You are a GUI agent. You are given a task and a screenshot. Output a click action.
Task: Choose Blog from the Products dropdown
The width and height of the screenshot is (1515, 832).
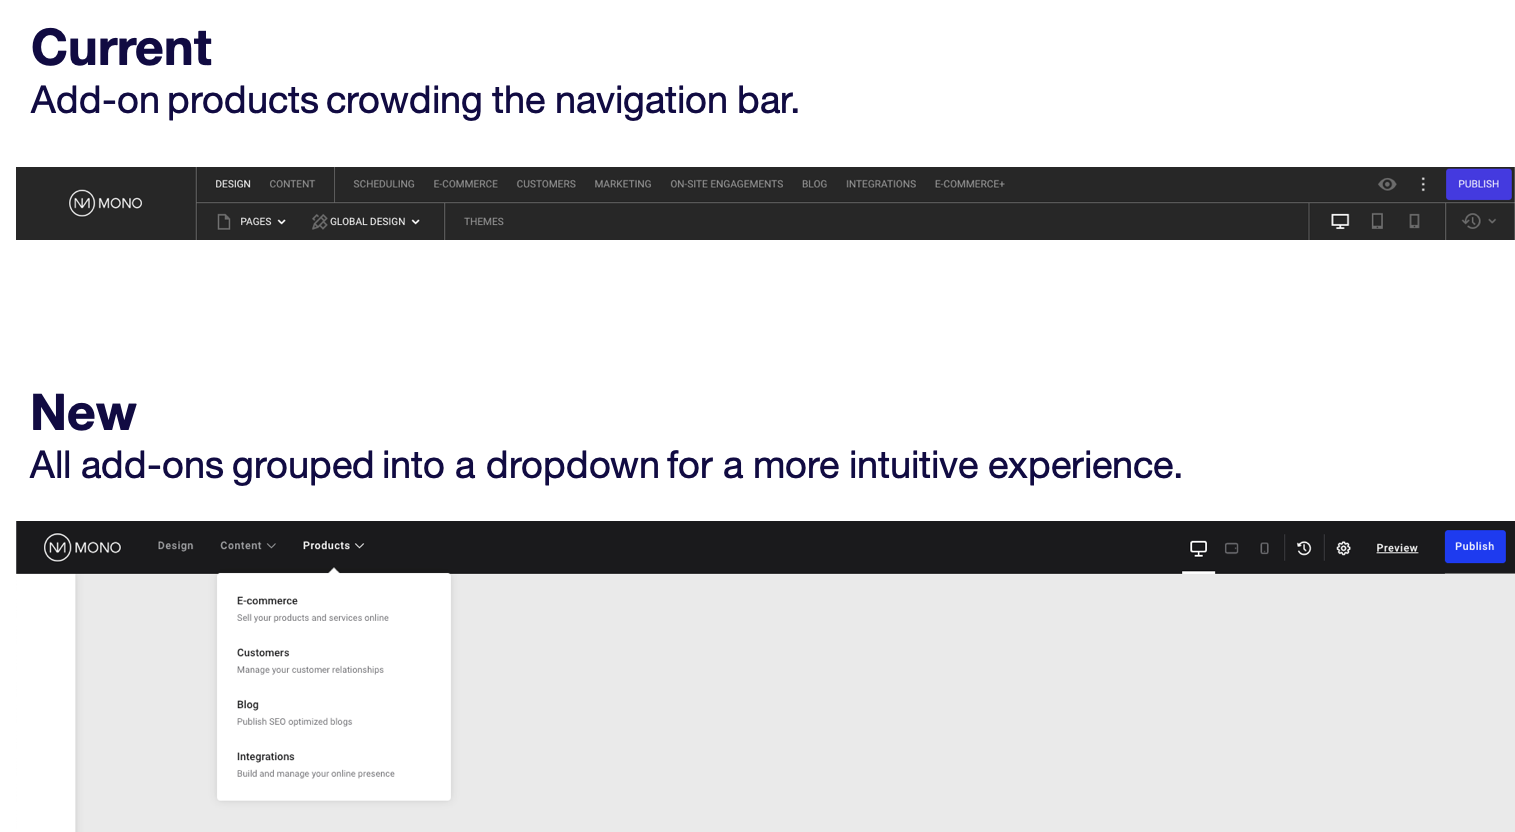pos(248,705)
